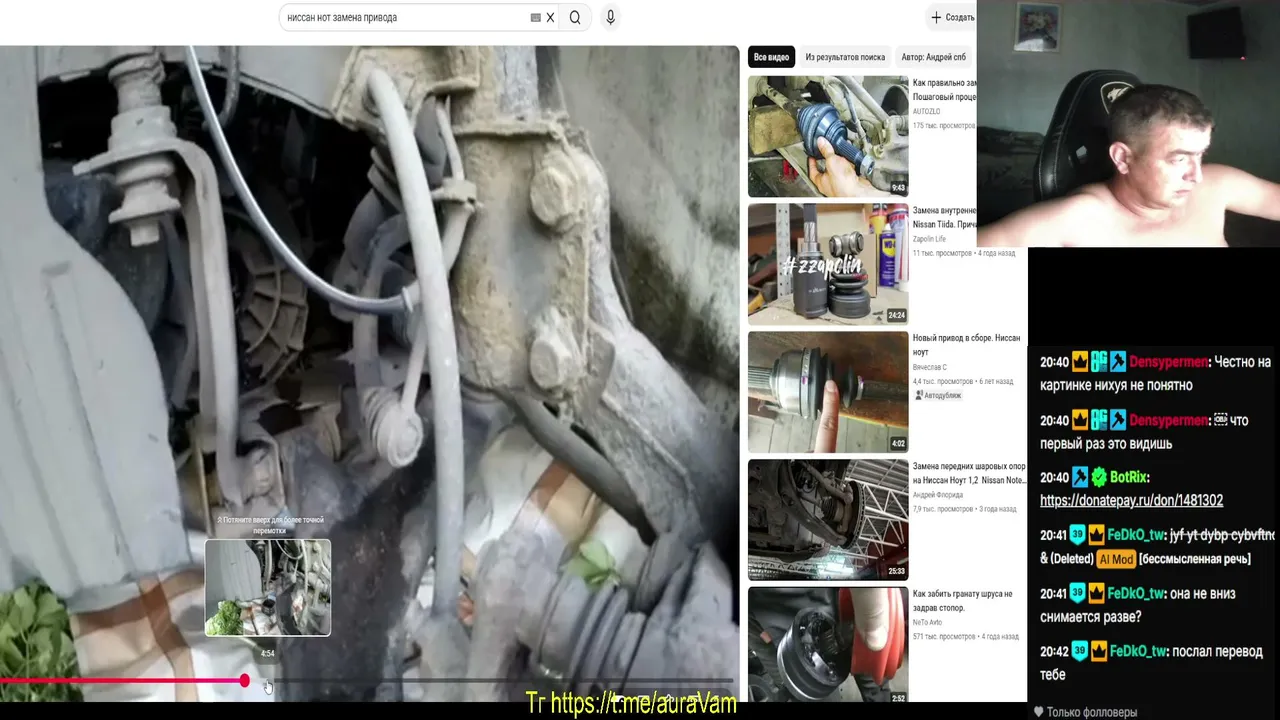This screenshot has height=720, width=1280.
Task: Open the #zzapolin video thumbnail lasting 24:24
Action: 828,264
